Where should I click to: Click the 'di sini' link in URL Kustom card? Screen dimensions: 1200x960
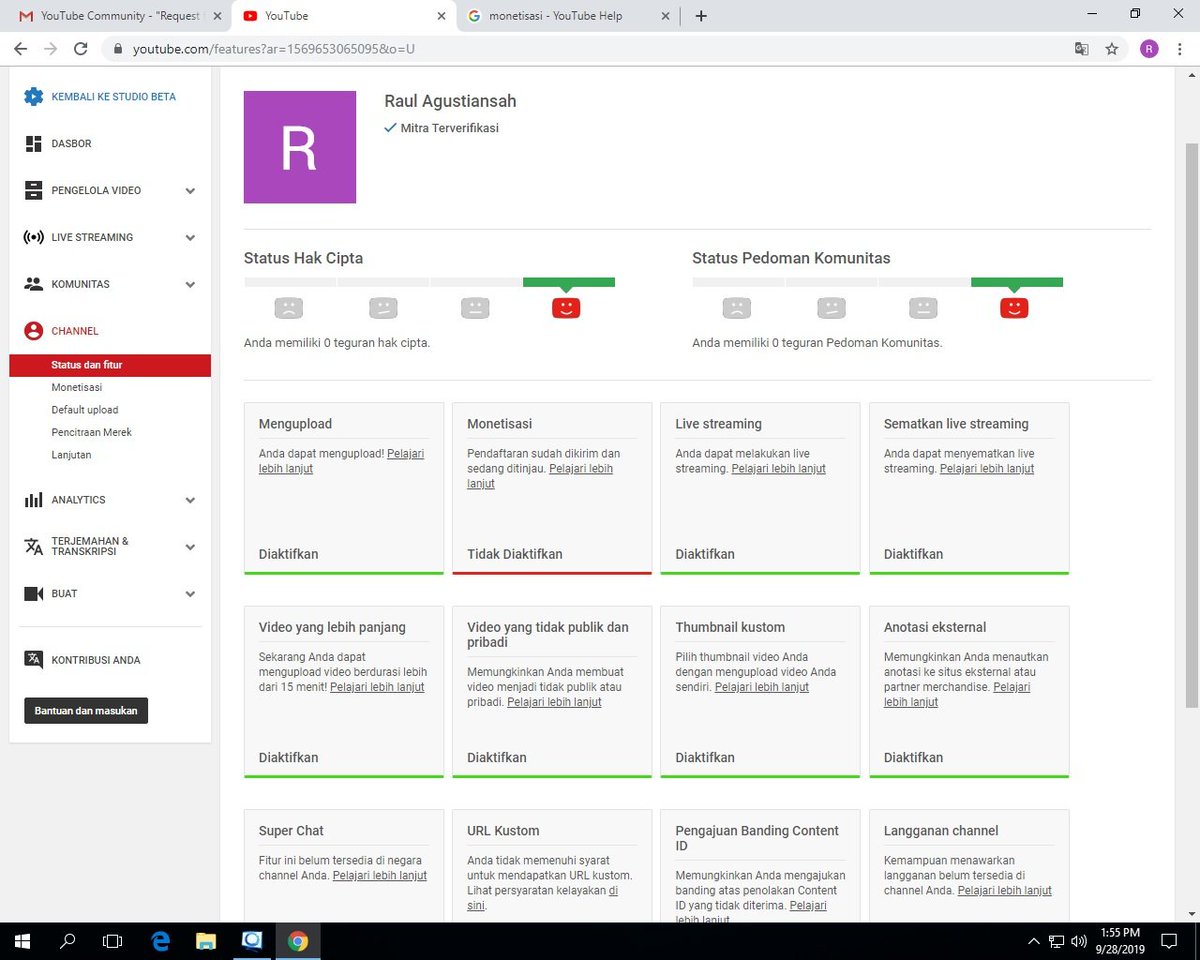[x=543, y=898]
